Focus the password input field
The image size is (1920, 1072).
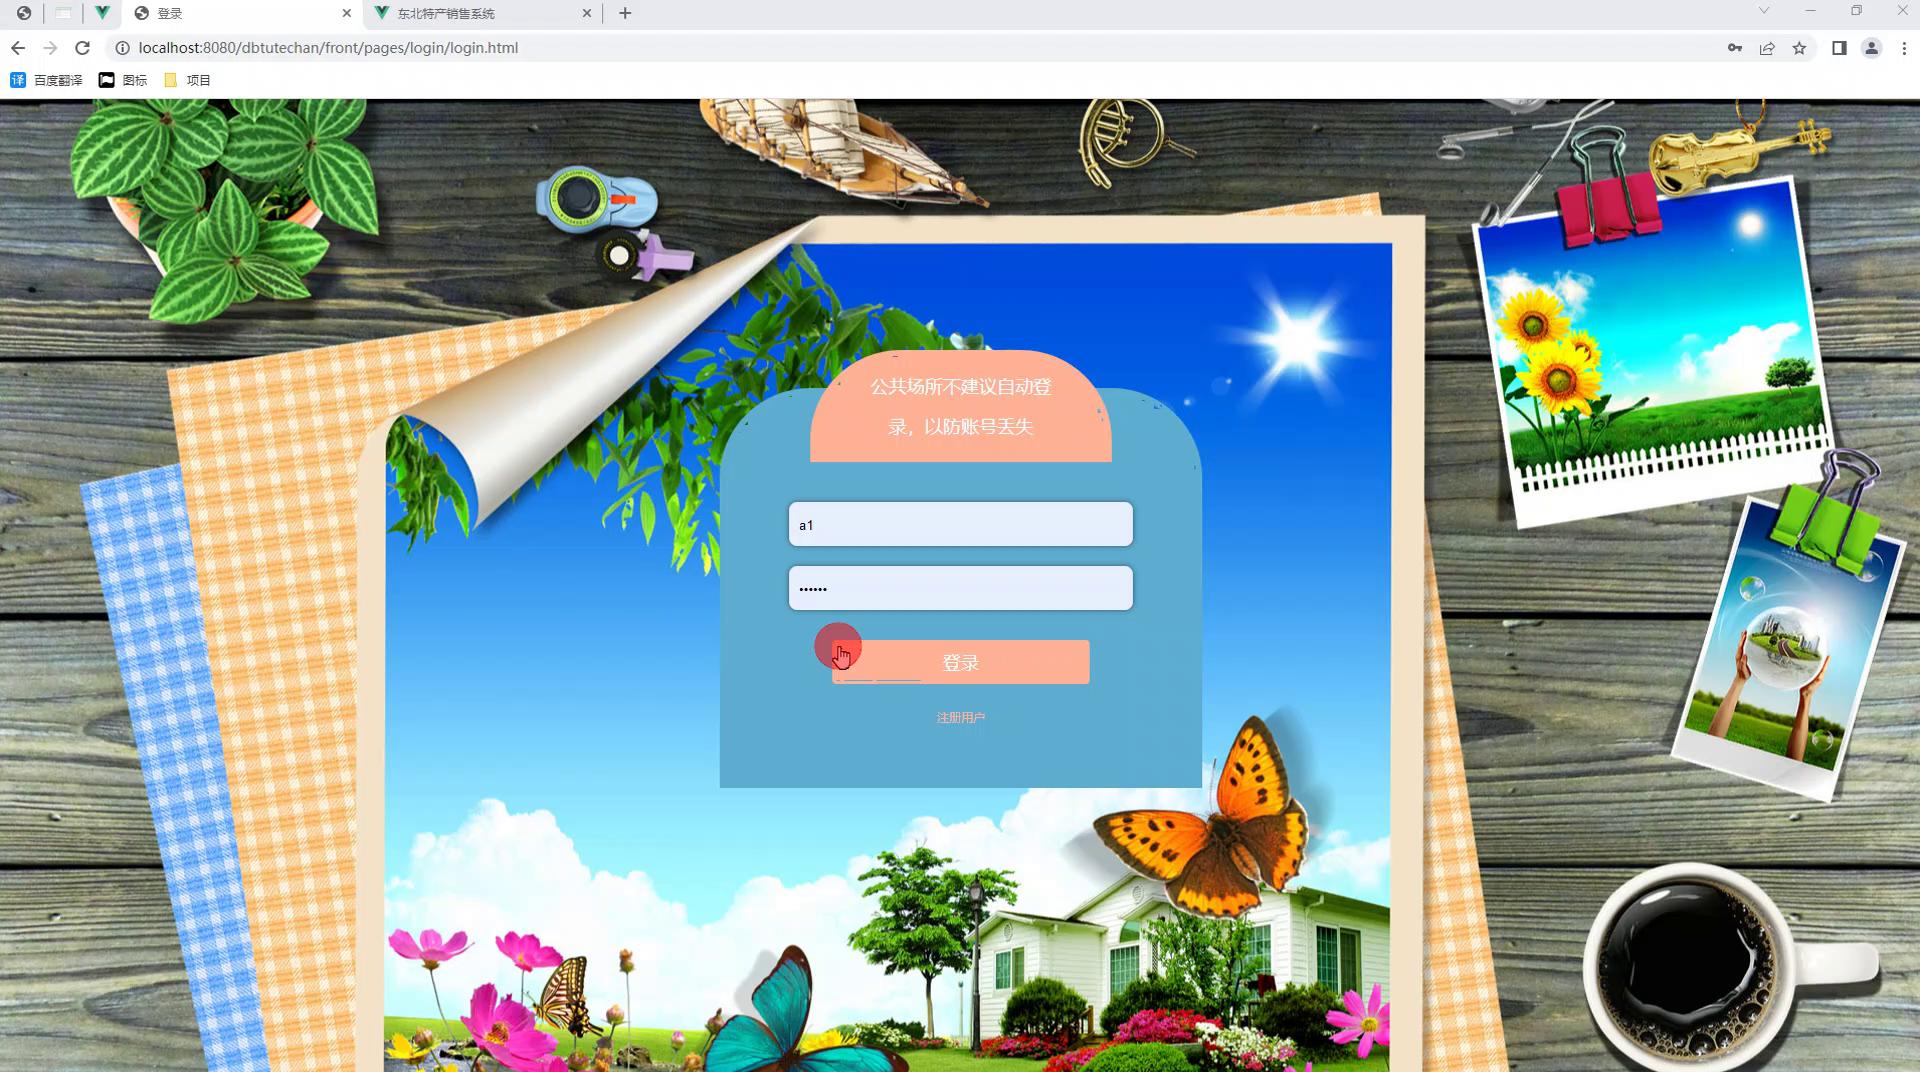960,588
